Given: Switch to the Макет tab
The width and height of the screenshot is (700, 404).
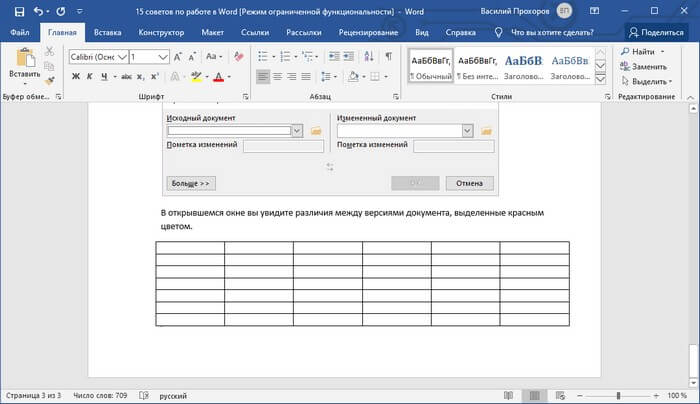Looking at the screenshot, I should 212,33.
